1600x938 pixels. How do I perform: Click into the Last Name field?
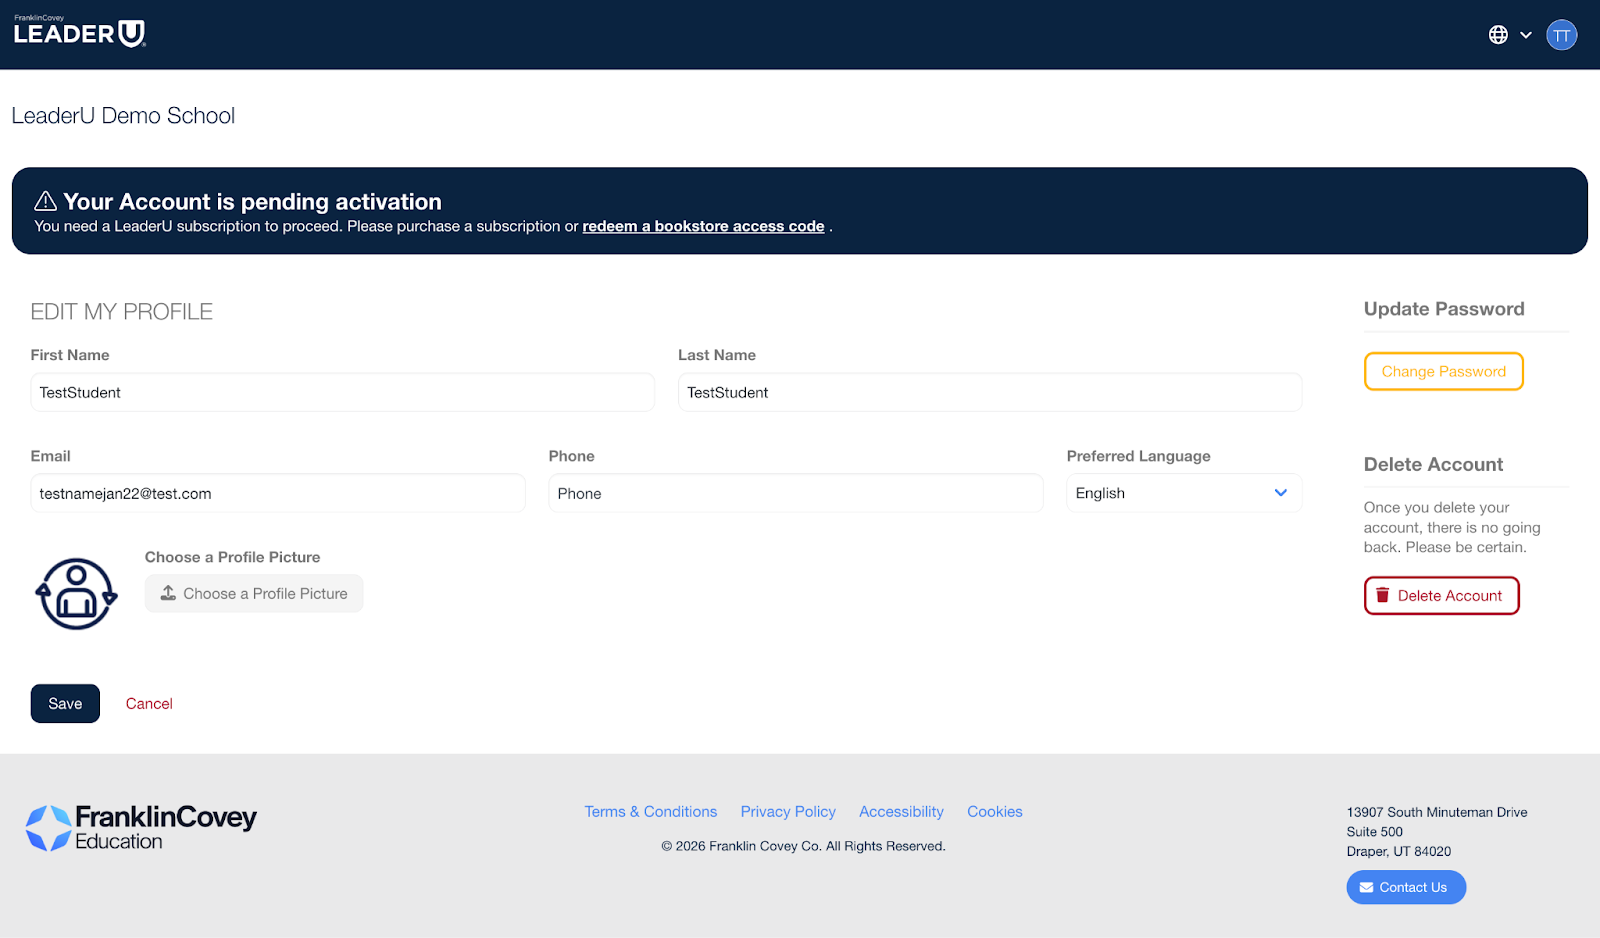click(x=989, y=393)
